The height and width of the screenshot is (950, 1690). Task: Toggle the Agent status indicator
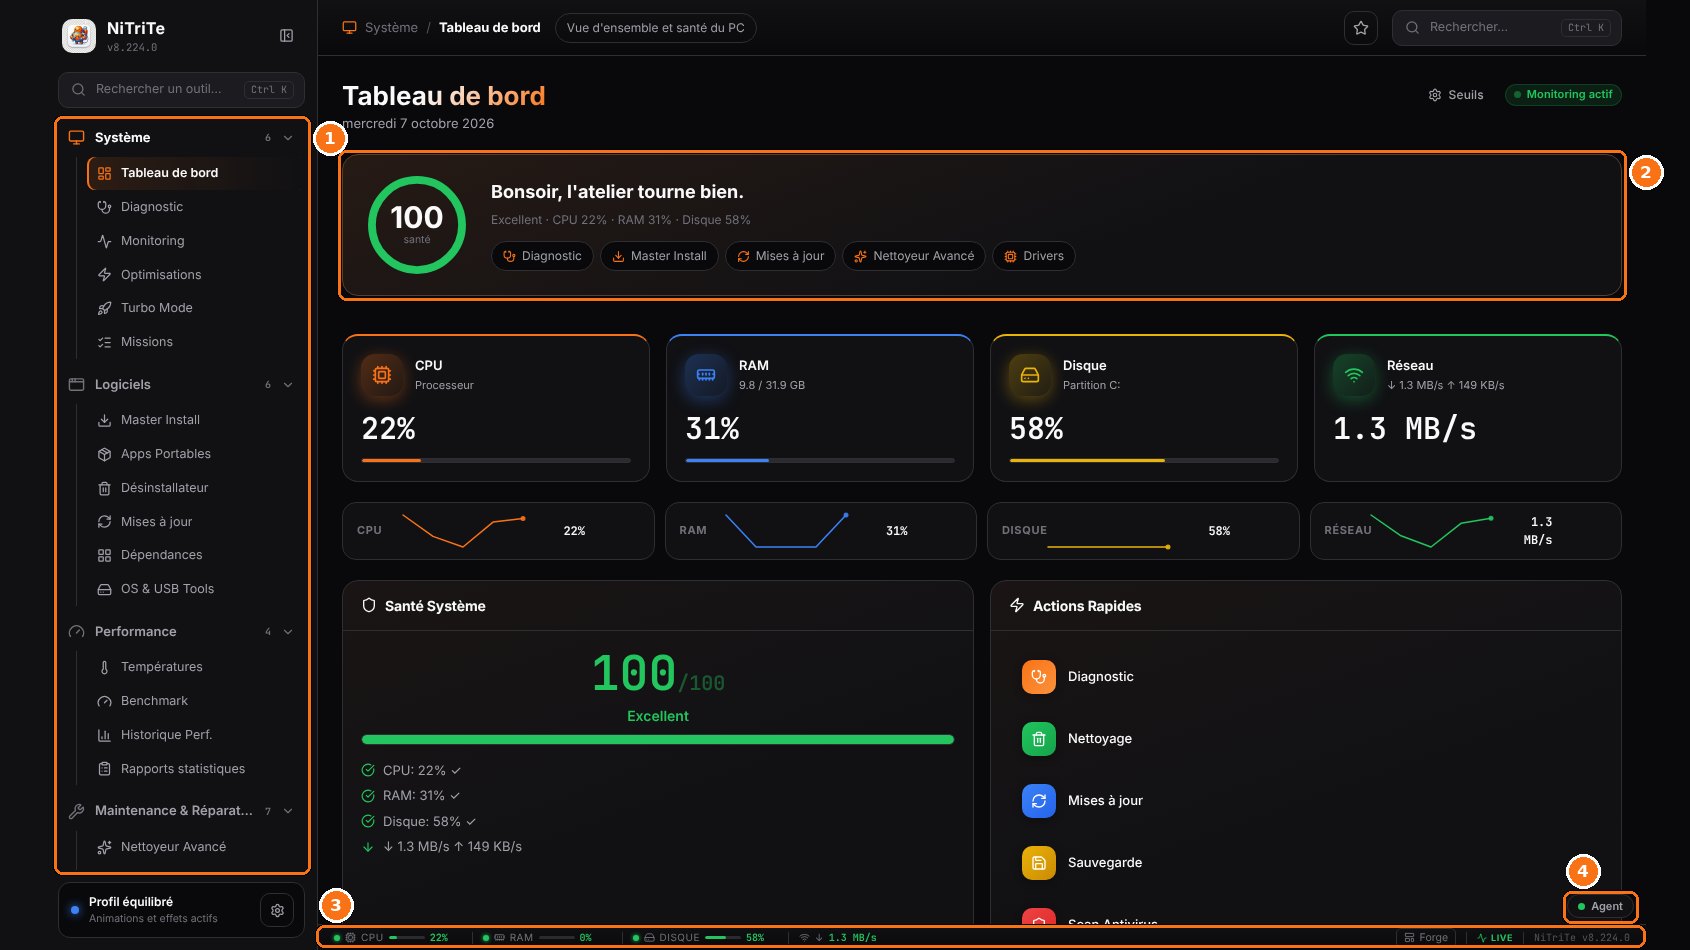tap(1600, 907)
